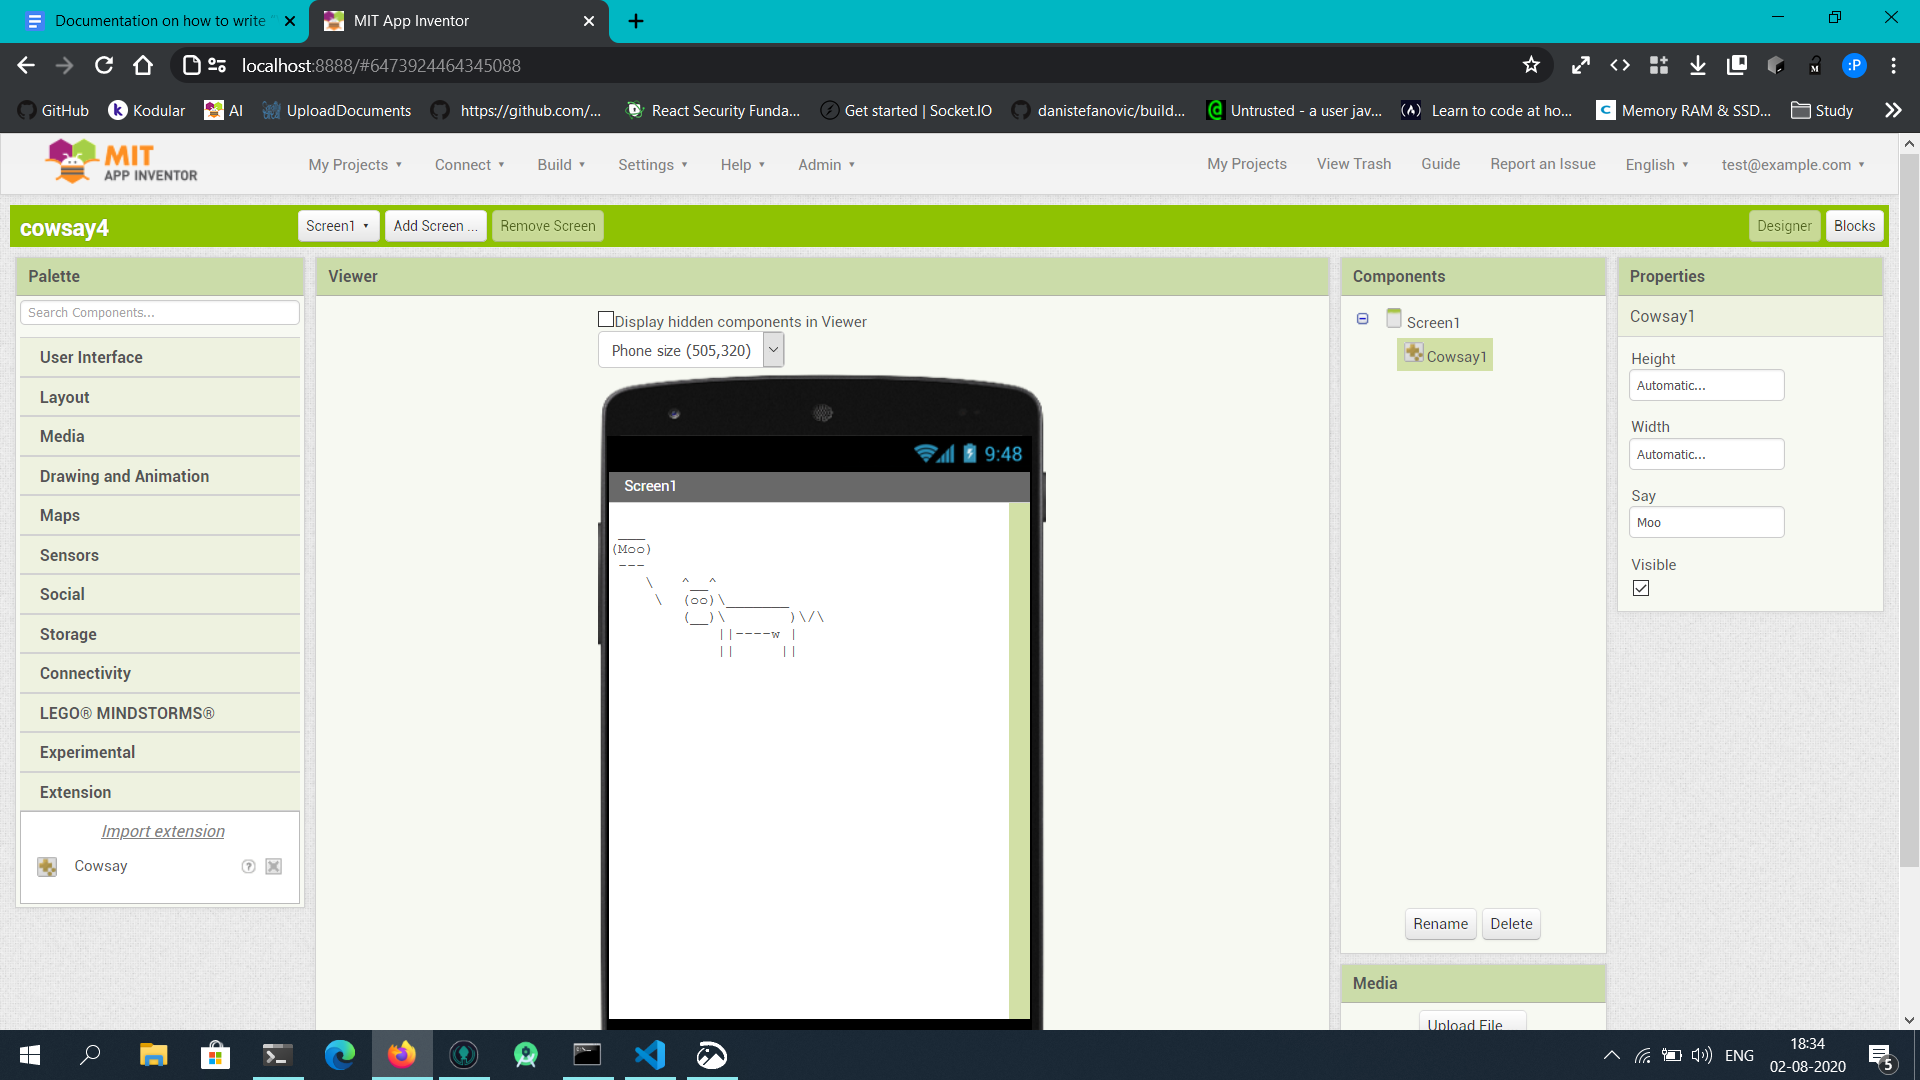Show more bookmarks with the chevron
The height and width of the screenshot is (1080, 1920).
1893,110
